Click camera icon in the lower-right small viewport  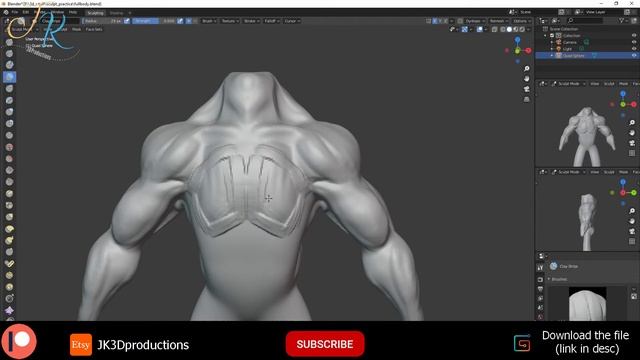632,231
